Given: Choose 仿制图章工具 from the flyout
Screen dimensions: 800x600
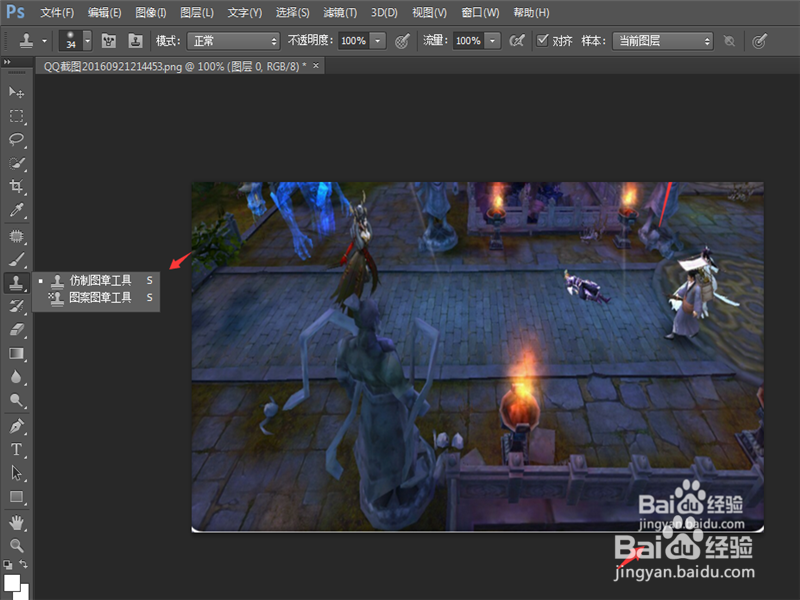Looking at the screenshot, I should pos(96,281).
